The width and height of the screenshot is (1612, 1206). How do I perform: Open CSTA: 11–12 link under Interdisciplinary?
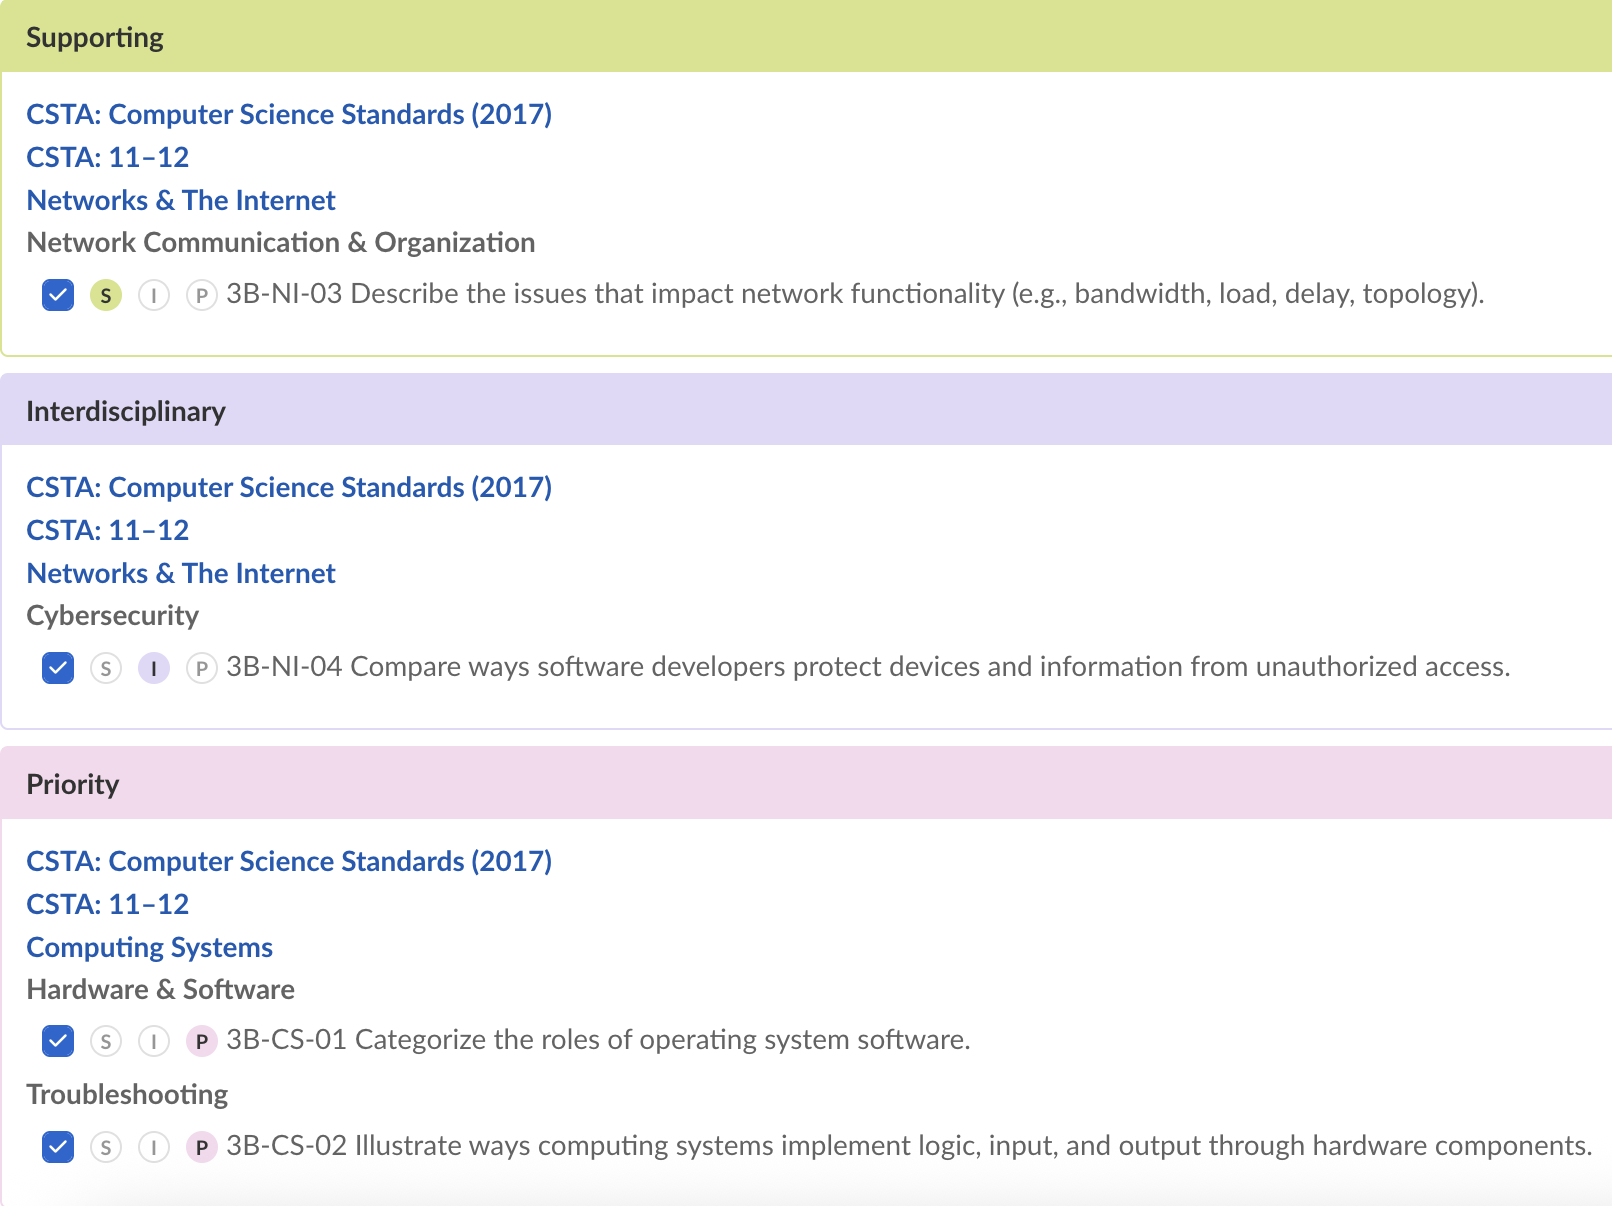click(107, 530)
